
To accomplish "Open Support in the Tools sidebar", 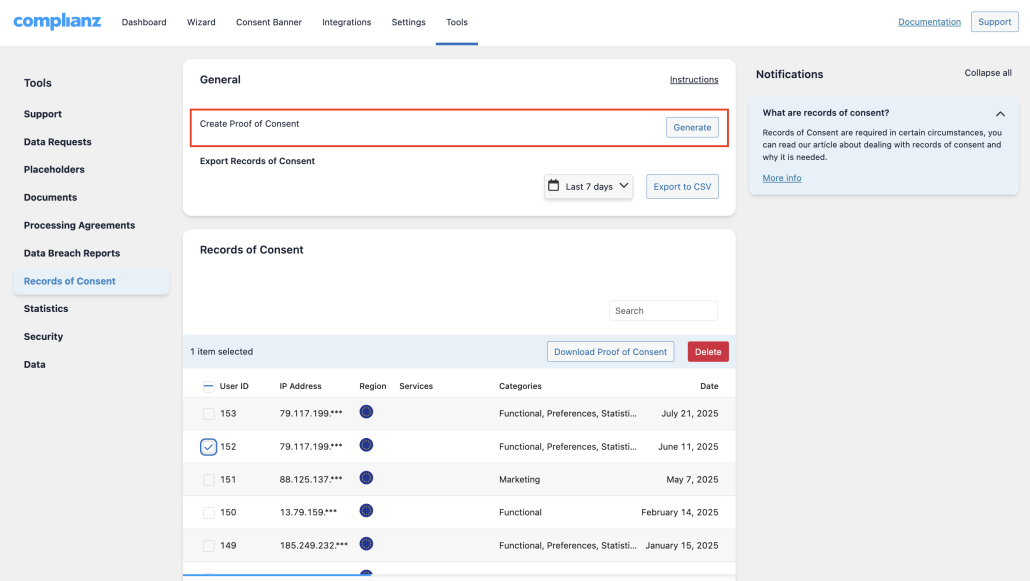I will coord(43,114).
